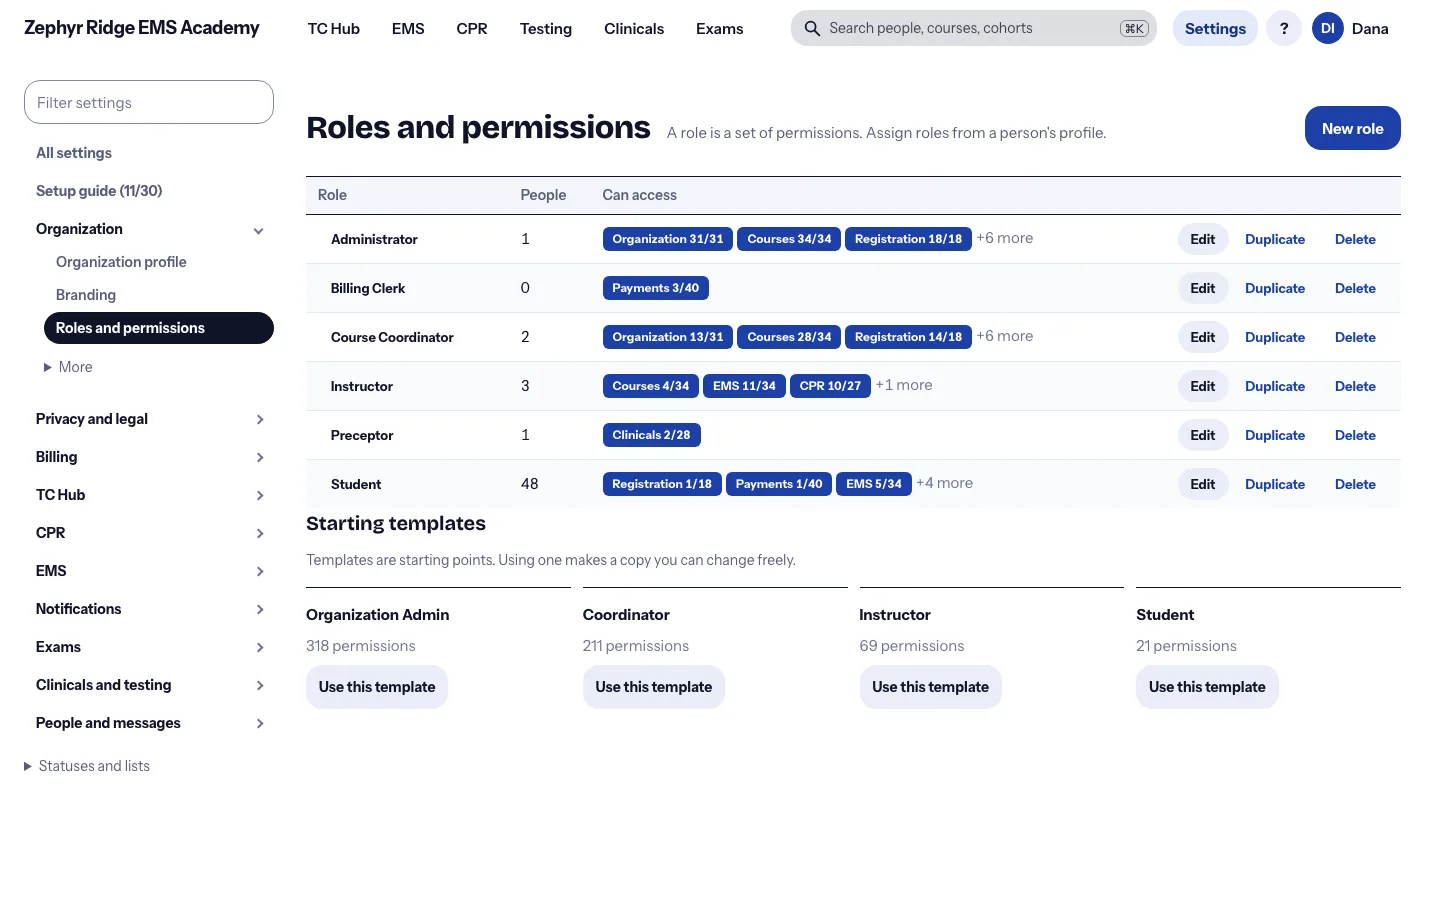Show +4 more access for Student
This screenshot has width=1440, height=900.
[x=945, y=483]
